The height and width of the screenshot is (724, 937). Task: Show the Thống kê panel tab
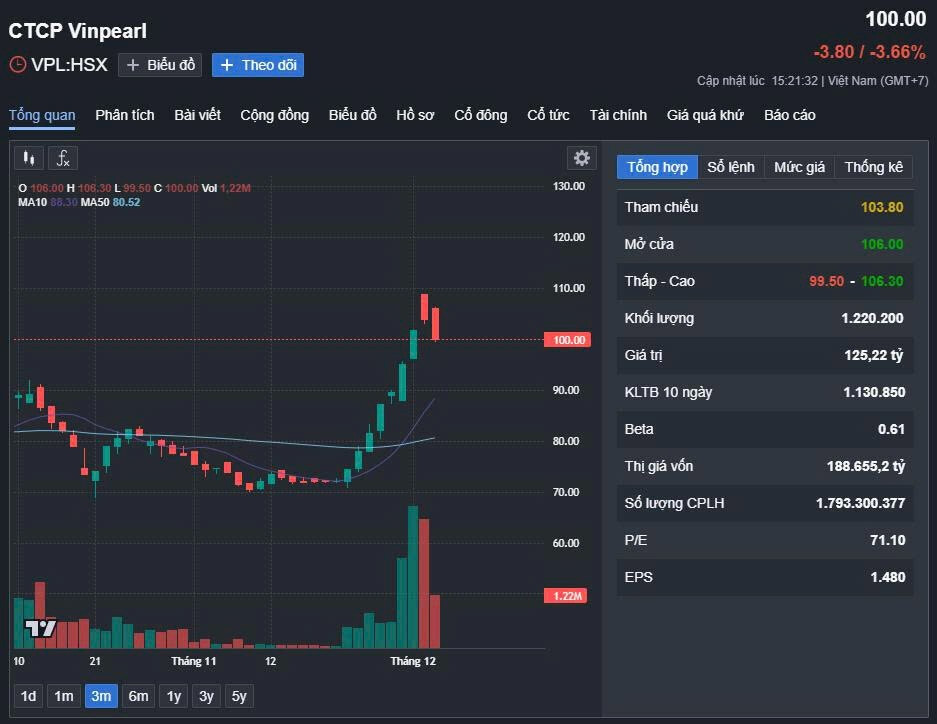(873, 167)
